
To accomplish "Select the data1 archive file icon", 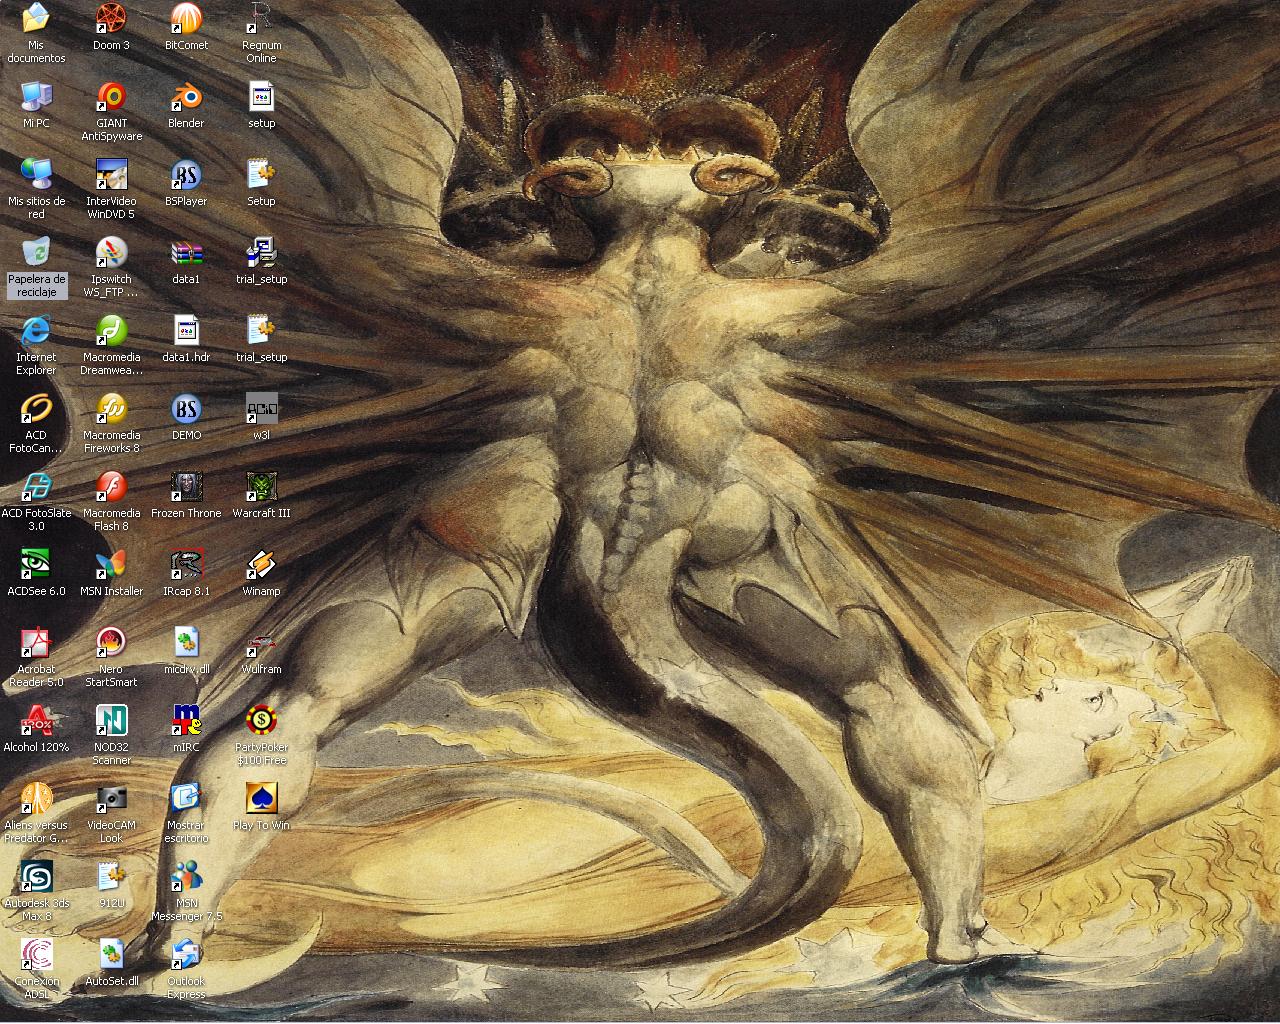I will pos(186,252).
